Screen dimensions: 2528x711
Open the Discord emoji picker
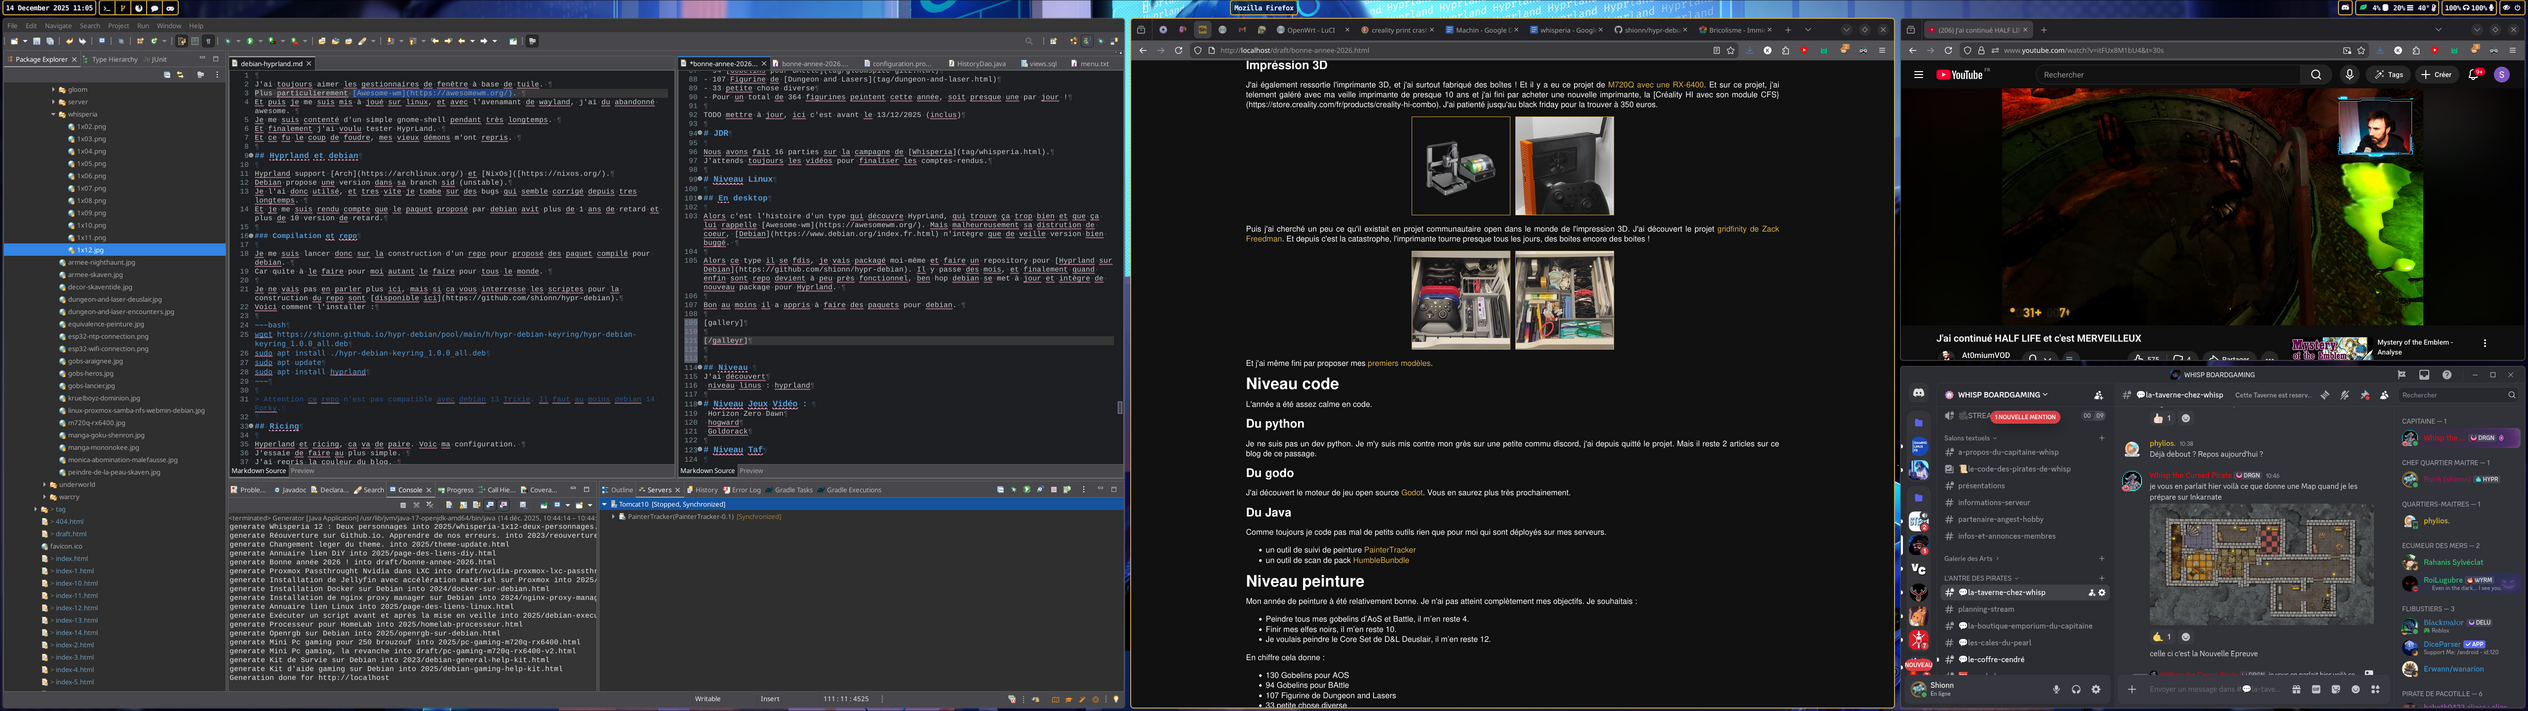pyautogui.click(x=2356, y=689)
